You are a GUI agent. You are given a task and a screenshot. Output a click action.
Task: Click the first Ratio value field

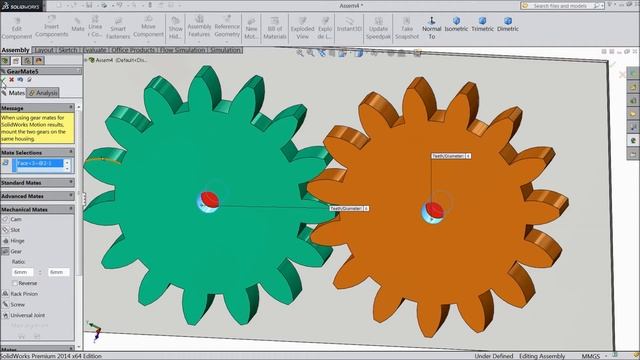point(22,272)
